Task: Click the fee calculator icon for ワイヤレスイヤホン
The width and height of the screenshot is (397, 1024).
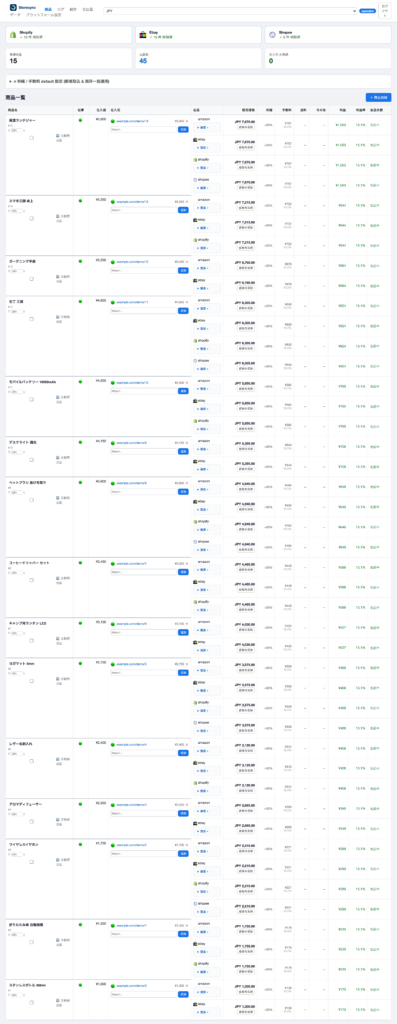Action: click(x=57, y=860)
